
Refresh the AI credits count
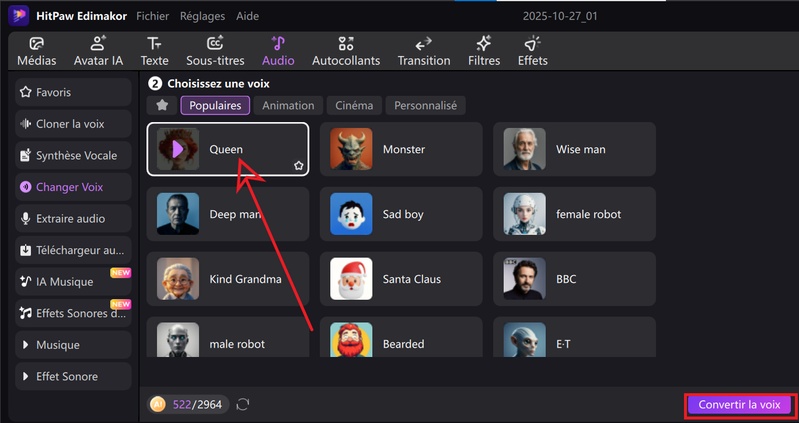243,405
